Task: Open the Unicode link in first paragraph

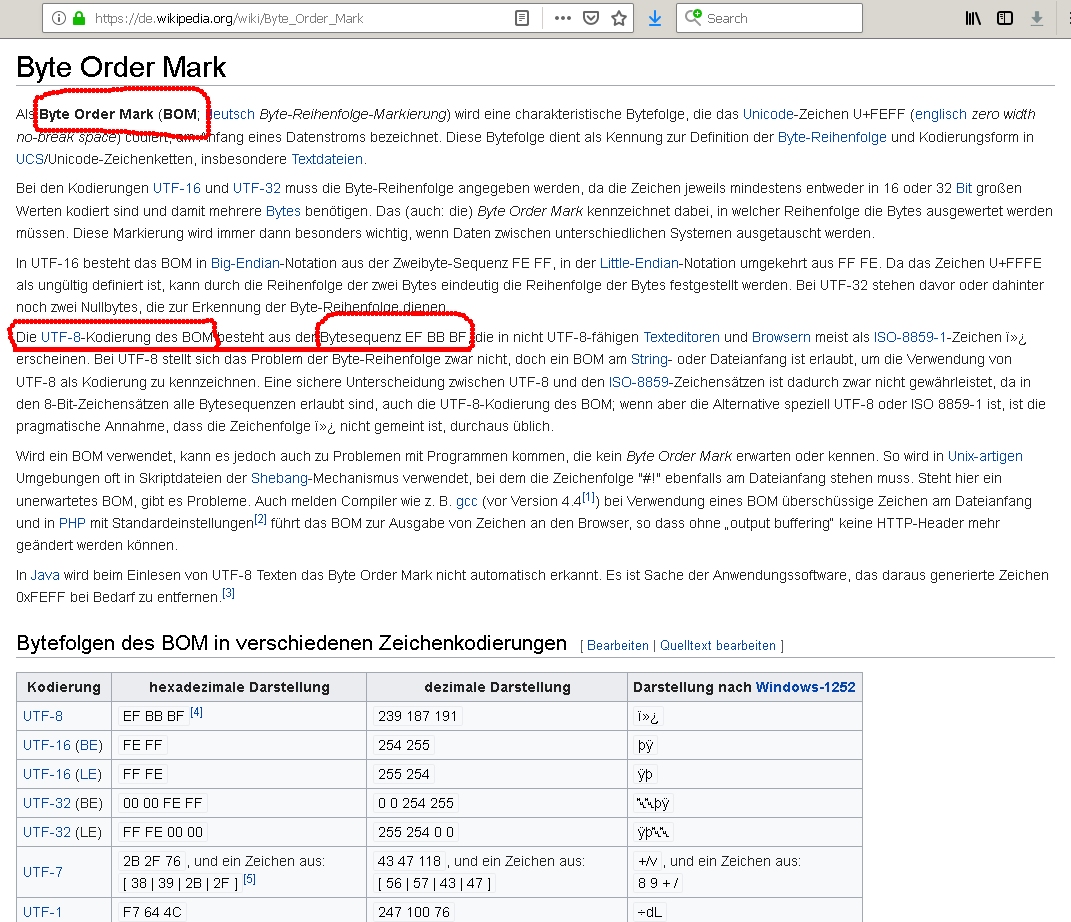Action: tap(768, 114)
